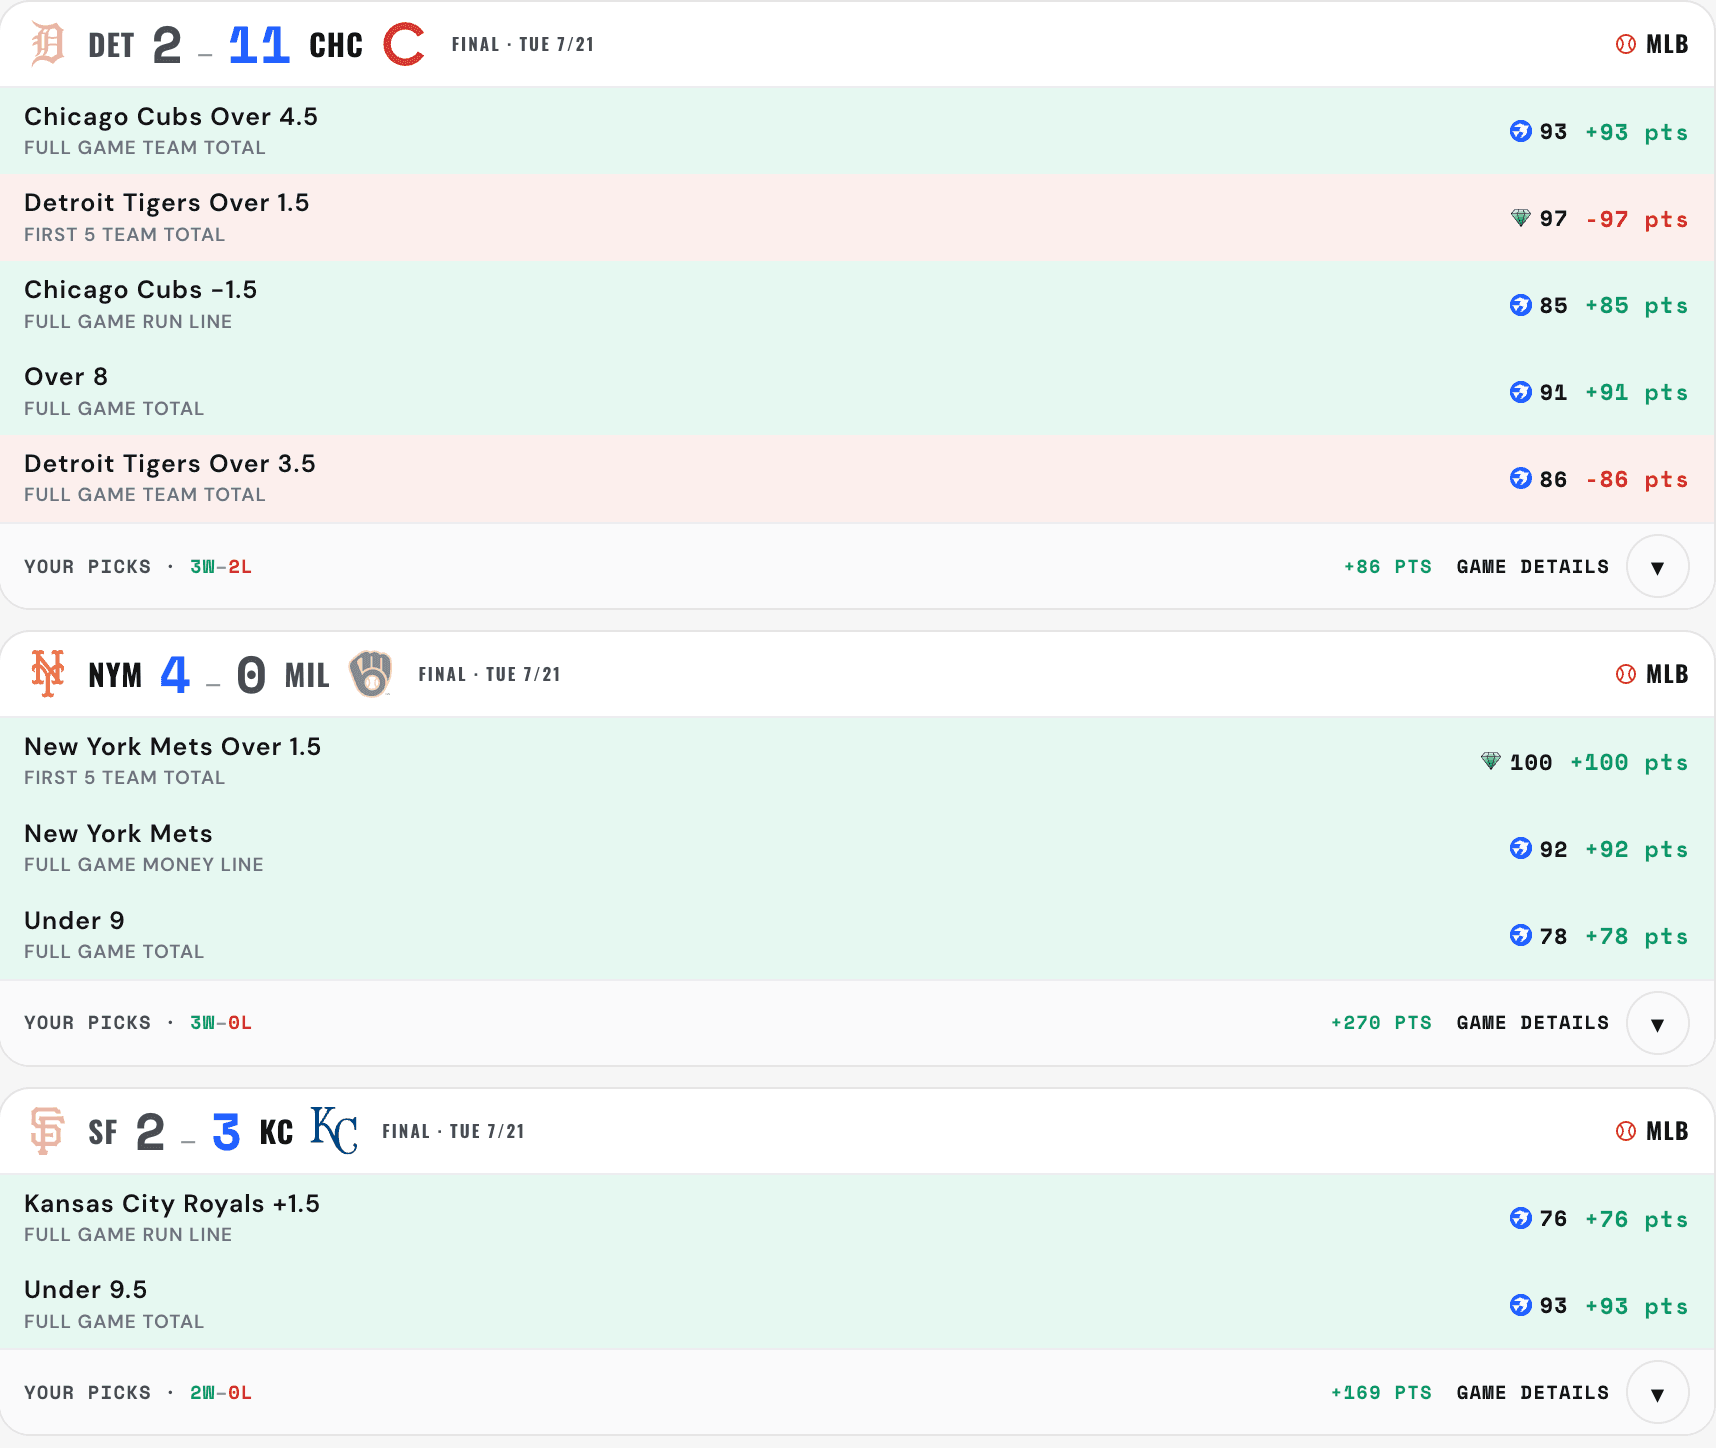
Task: Click 'FULL GAME RUN LINE' under Kansas City Royals
Action: [x=128, y=1235]
